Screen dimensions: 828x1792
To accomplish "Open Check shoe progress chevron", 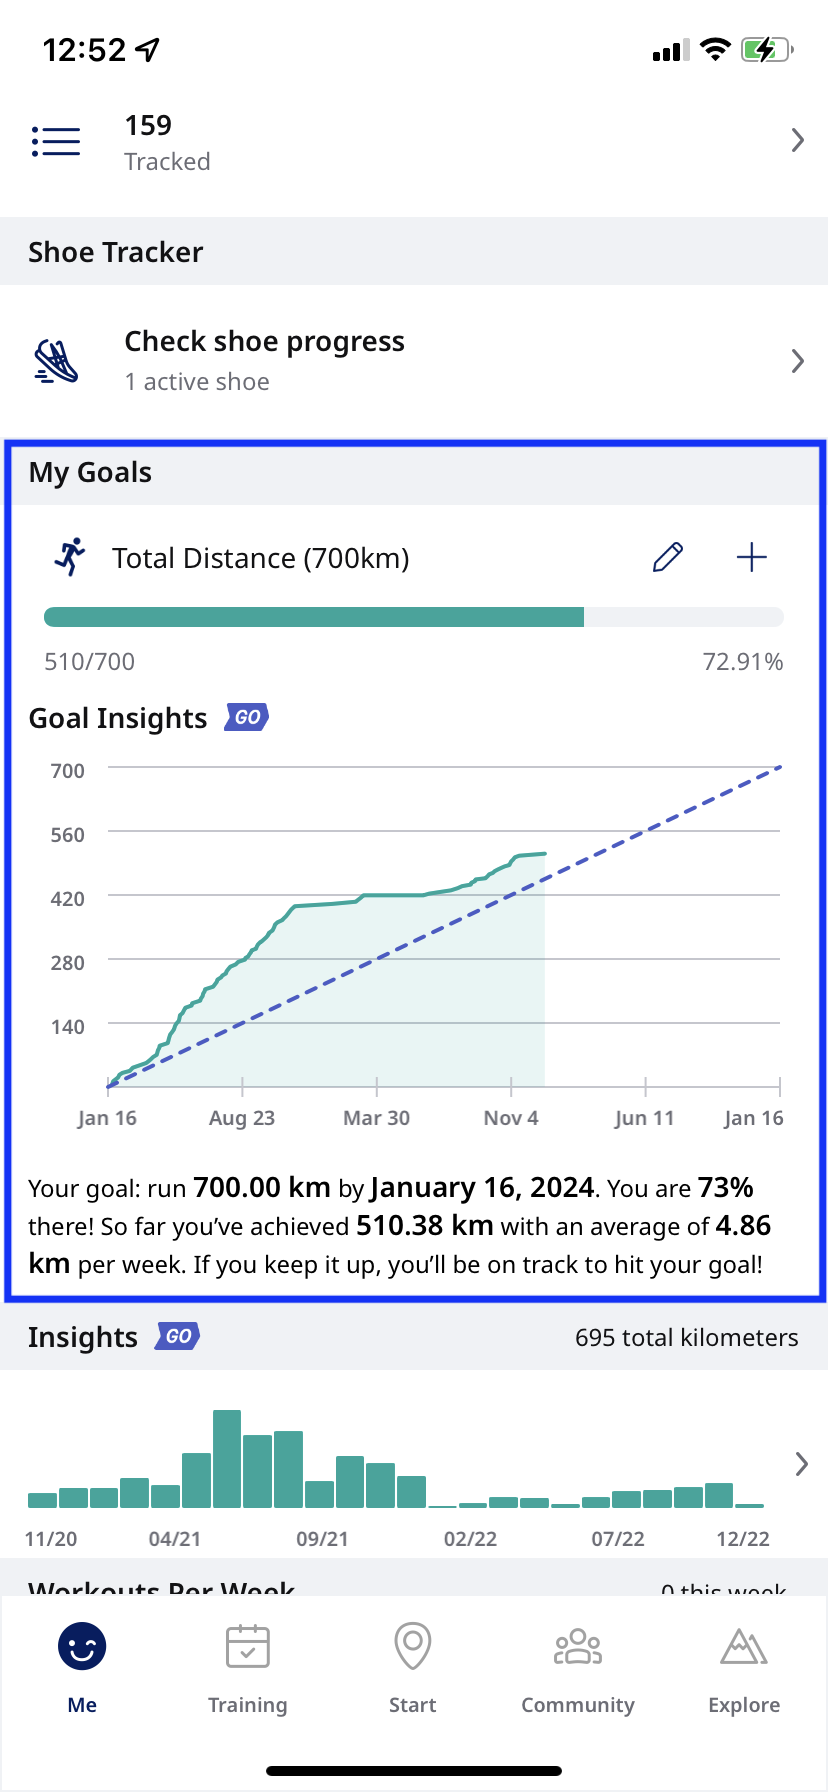I will click(797, 361).
